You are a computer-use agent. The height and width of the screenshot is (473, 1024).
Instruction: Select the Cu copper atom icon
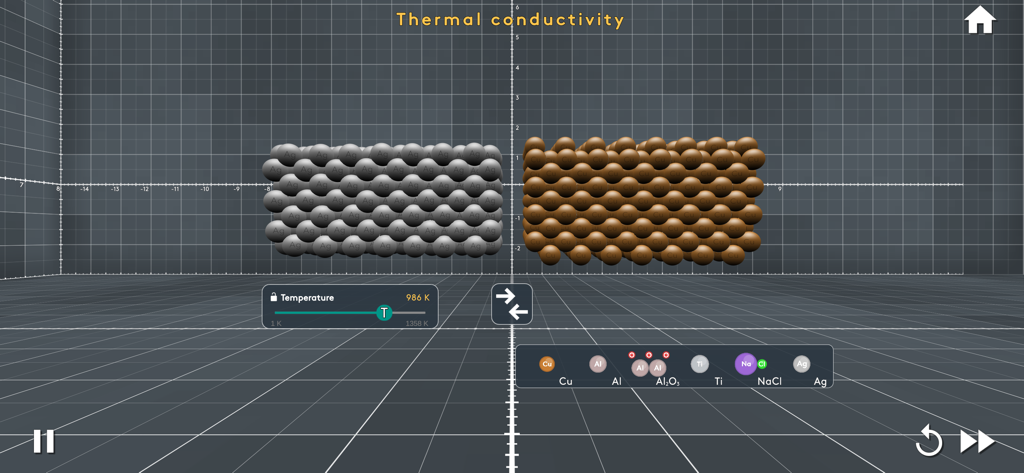547,364
